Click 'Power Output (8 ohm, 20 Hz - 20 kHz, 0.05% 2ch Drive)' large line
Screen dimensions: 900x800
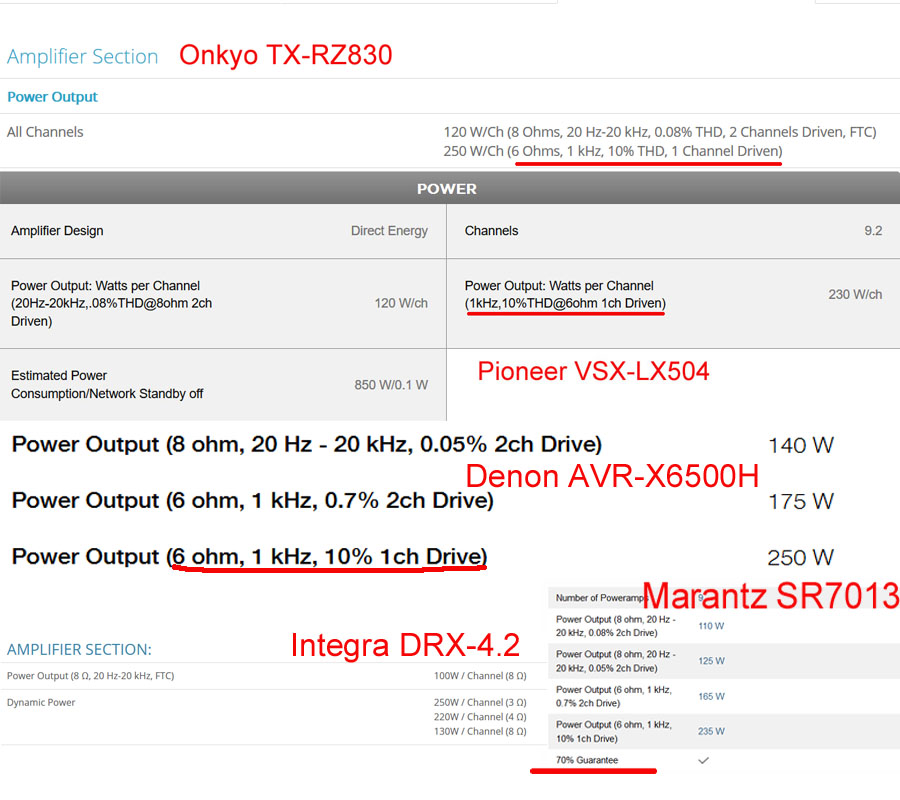click(x=307, y=445)
